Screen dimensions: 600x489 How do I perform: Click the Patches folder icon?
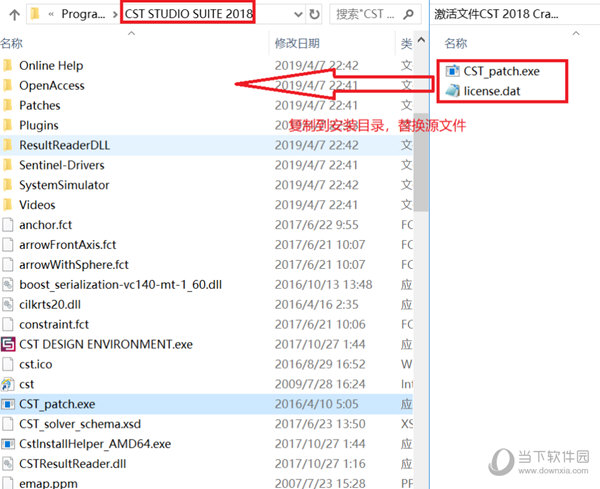tap(8, 105)
